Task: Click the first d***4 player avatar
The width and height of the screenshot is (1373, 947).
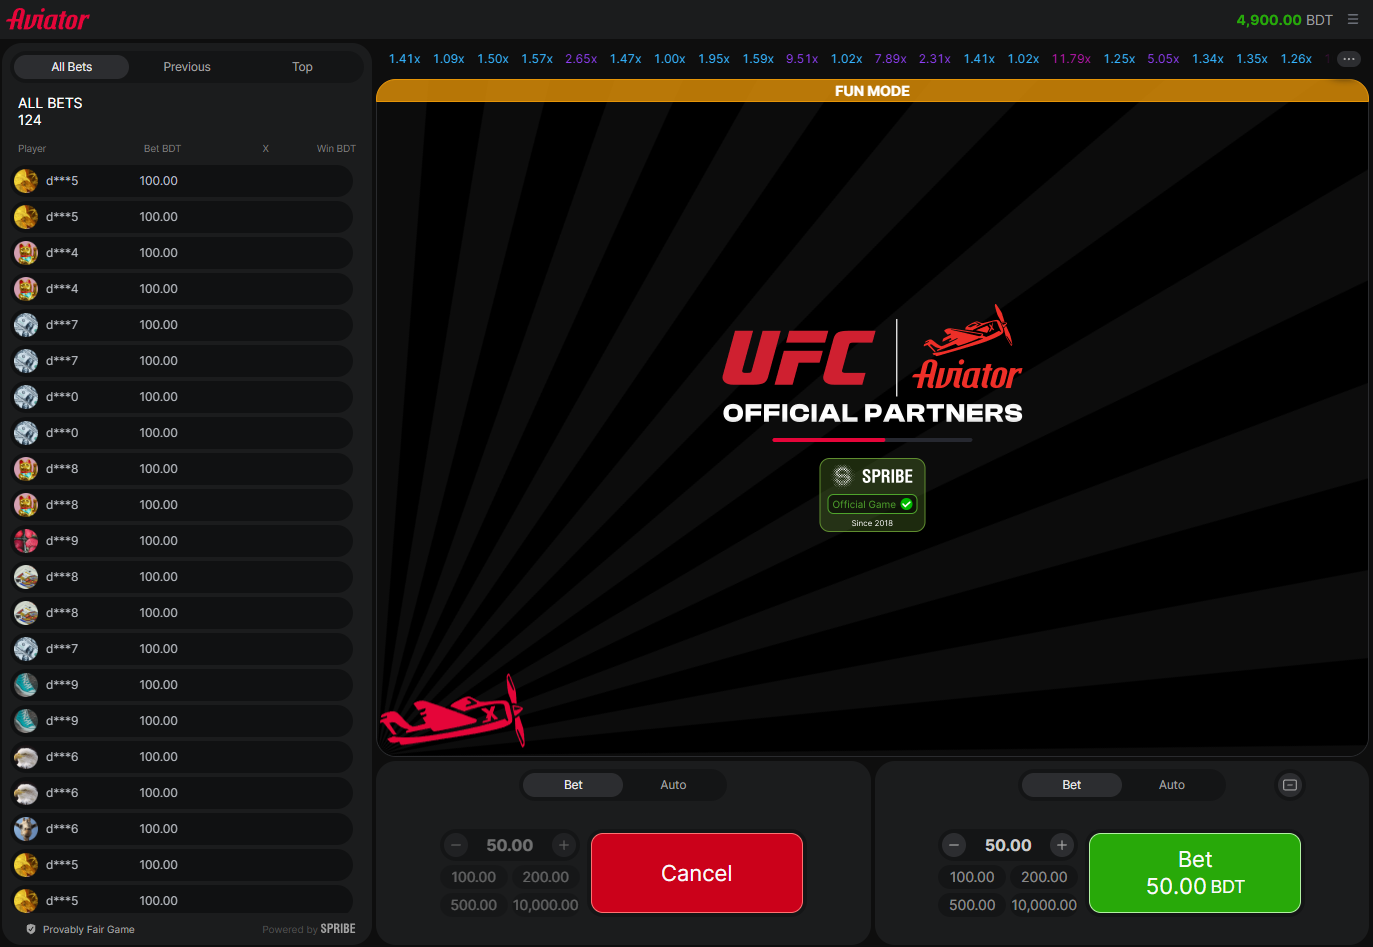Action: (x=26, y=253)
